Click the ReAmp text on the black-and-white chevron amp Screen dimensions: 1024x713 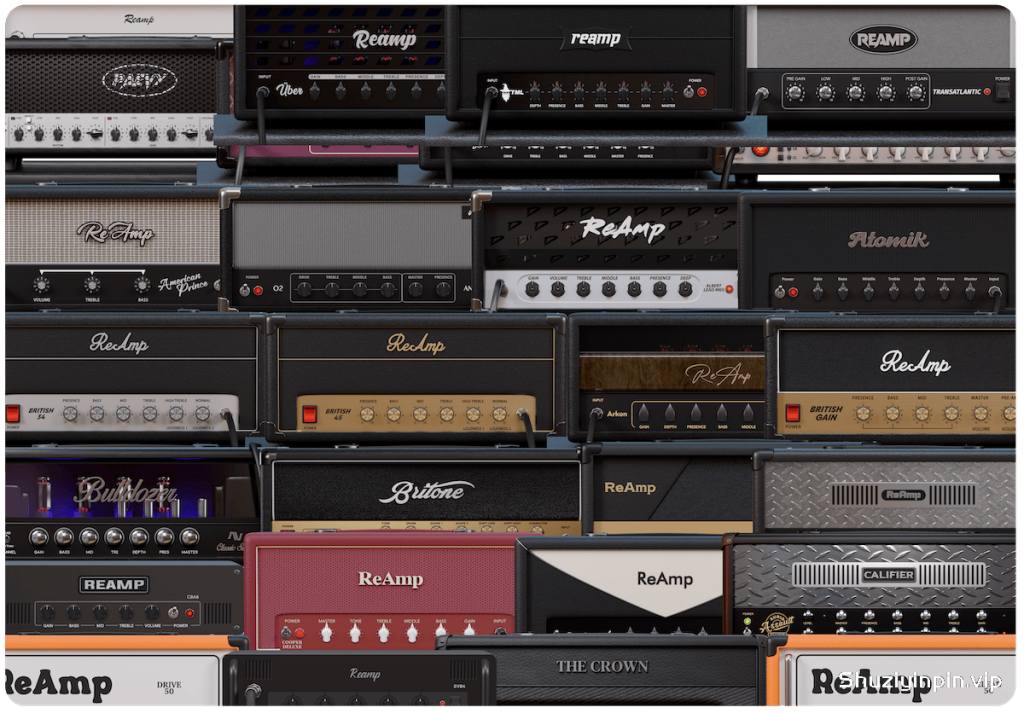pyautogui.click(x=665, y=578)
